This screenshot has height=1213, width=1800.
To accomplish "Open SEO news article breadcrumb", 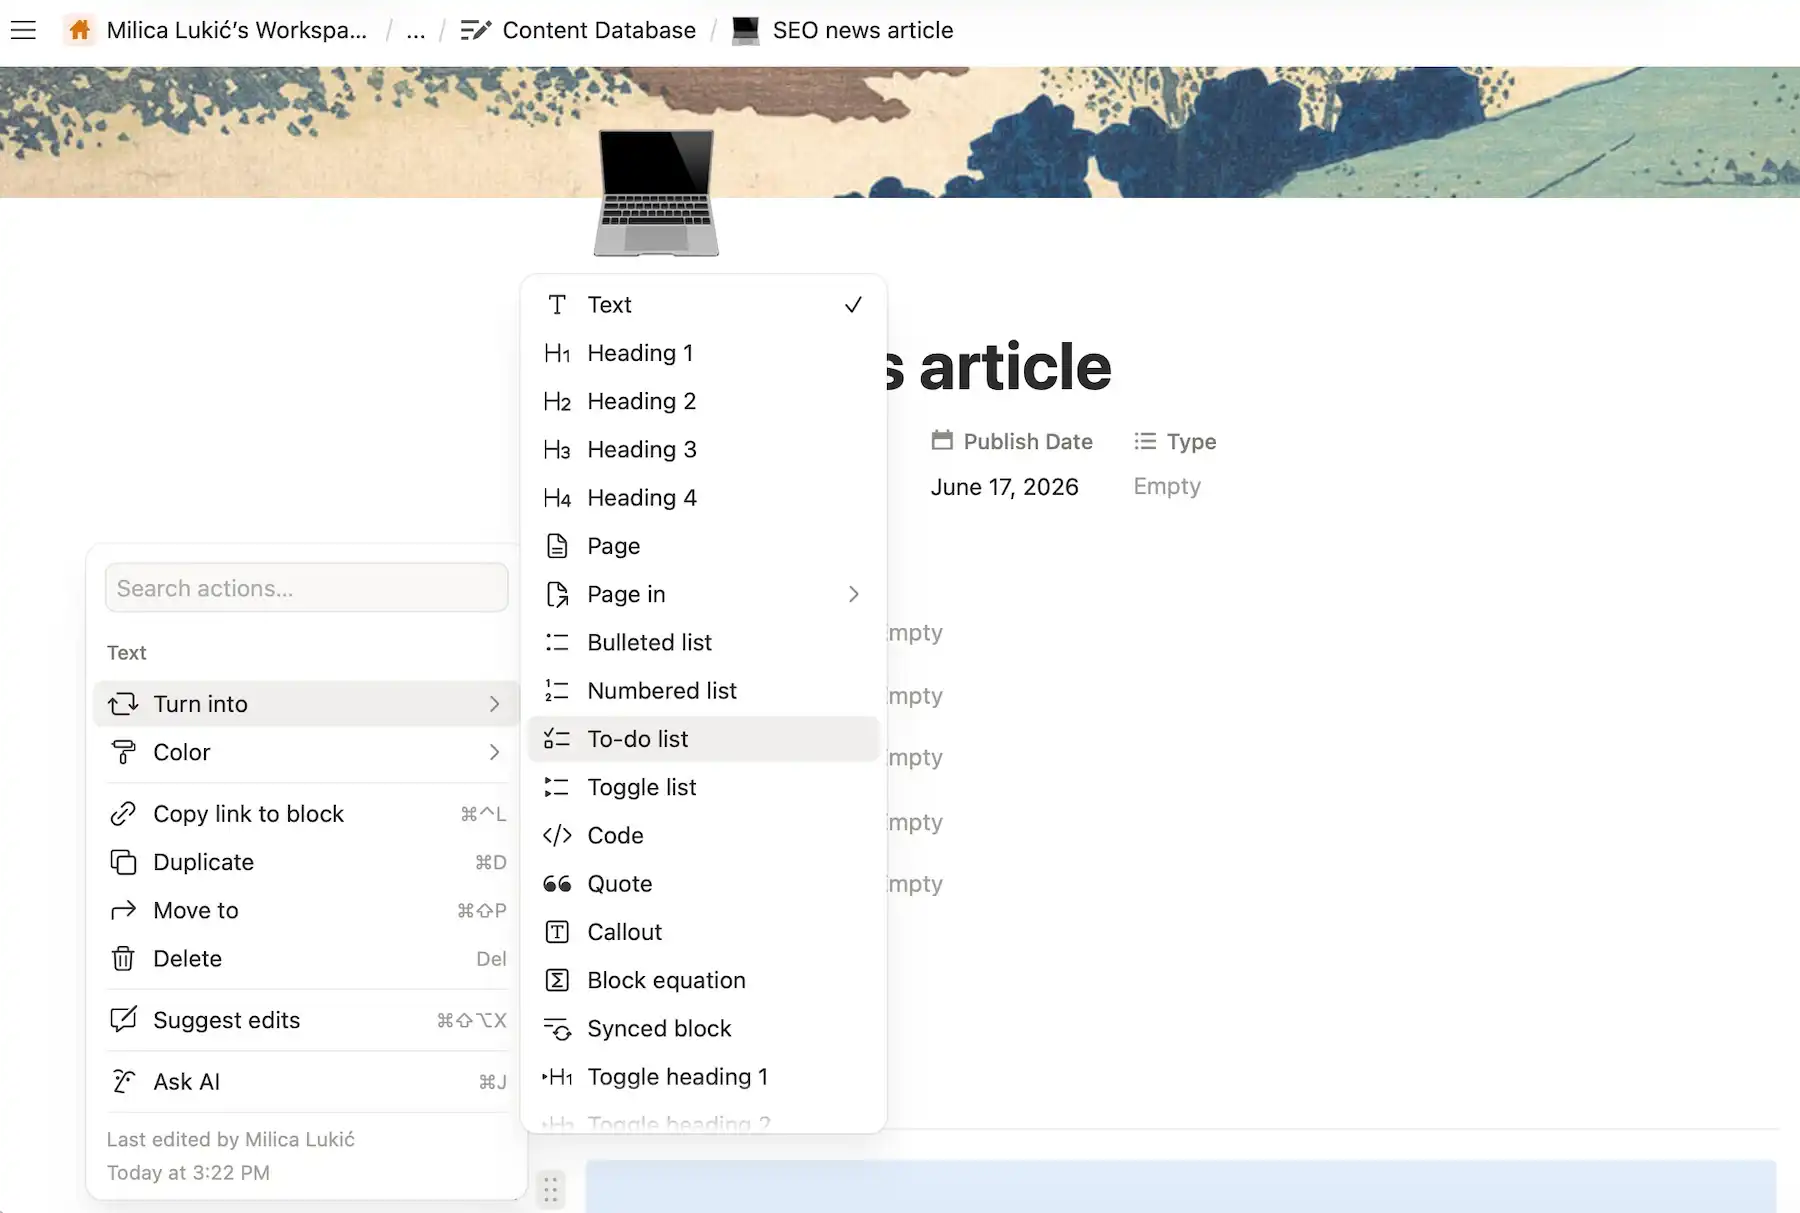I will point(862,30).
